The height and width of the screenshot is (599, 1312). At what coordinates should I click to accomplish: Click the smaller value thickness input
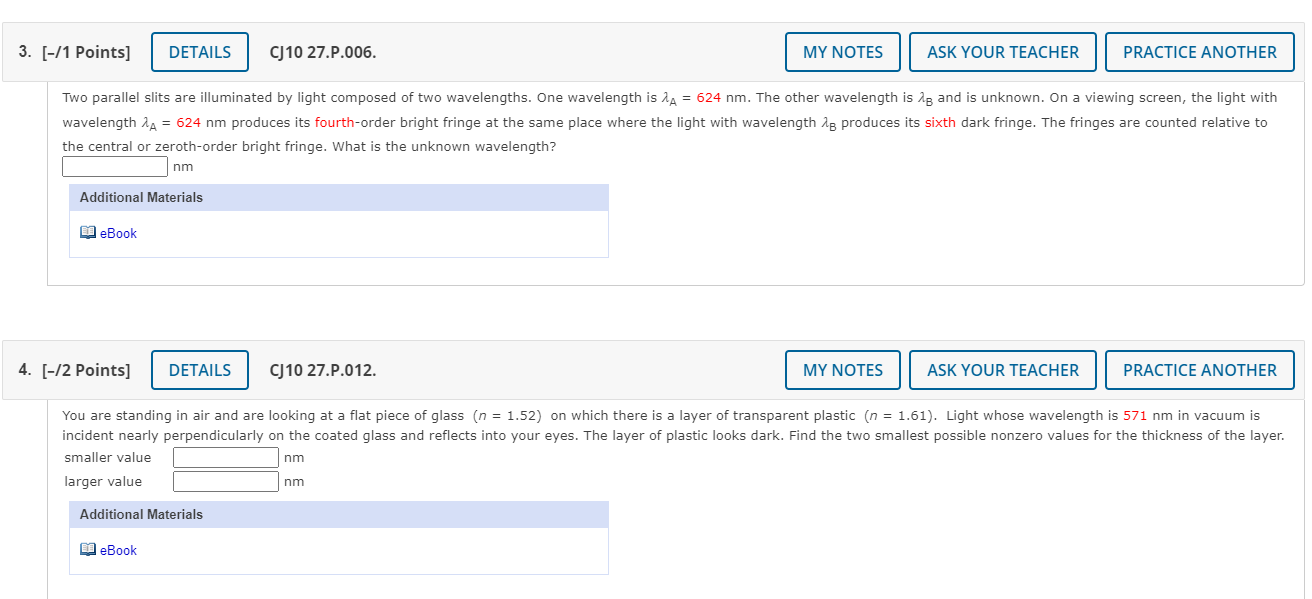pos(226,458)
